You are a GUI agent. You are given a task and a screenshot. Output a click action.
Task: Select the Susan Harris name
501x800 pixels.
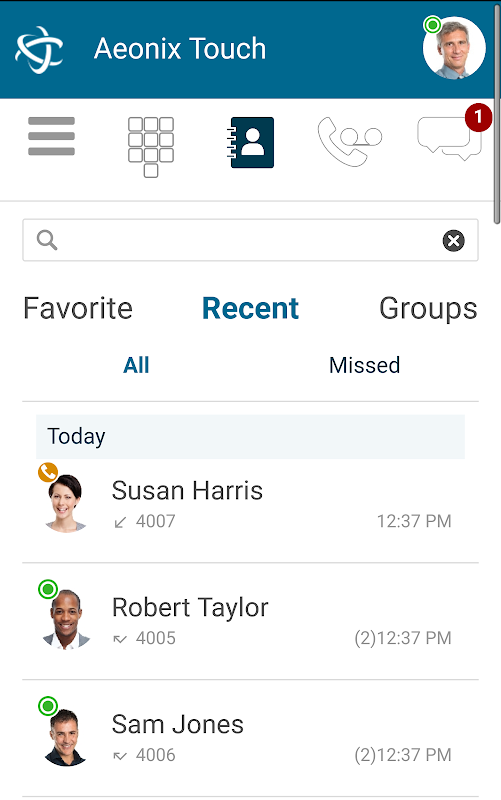187,491
